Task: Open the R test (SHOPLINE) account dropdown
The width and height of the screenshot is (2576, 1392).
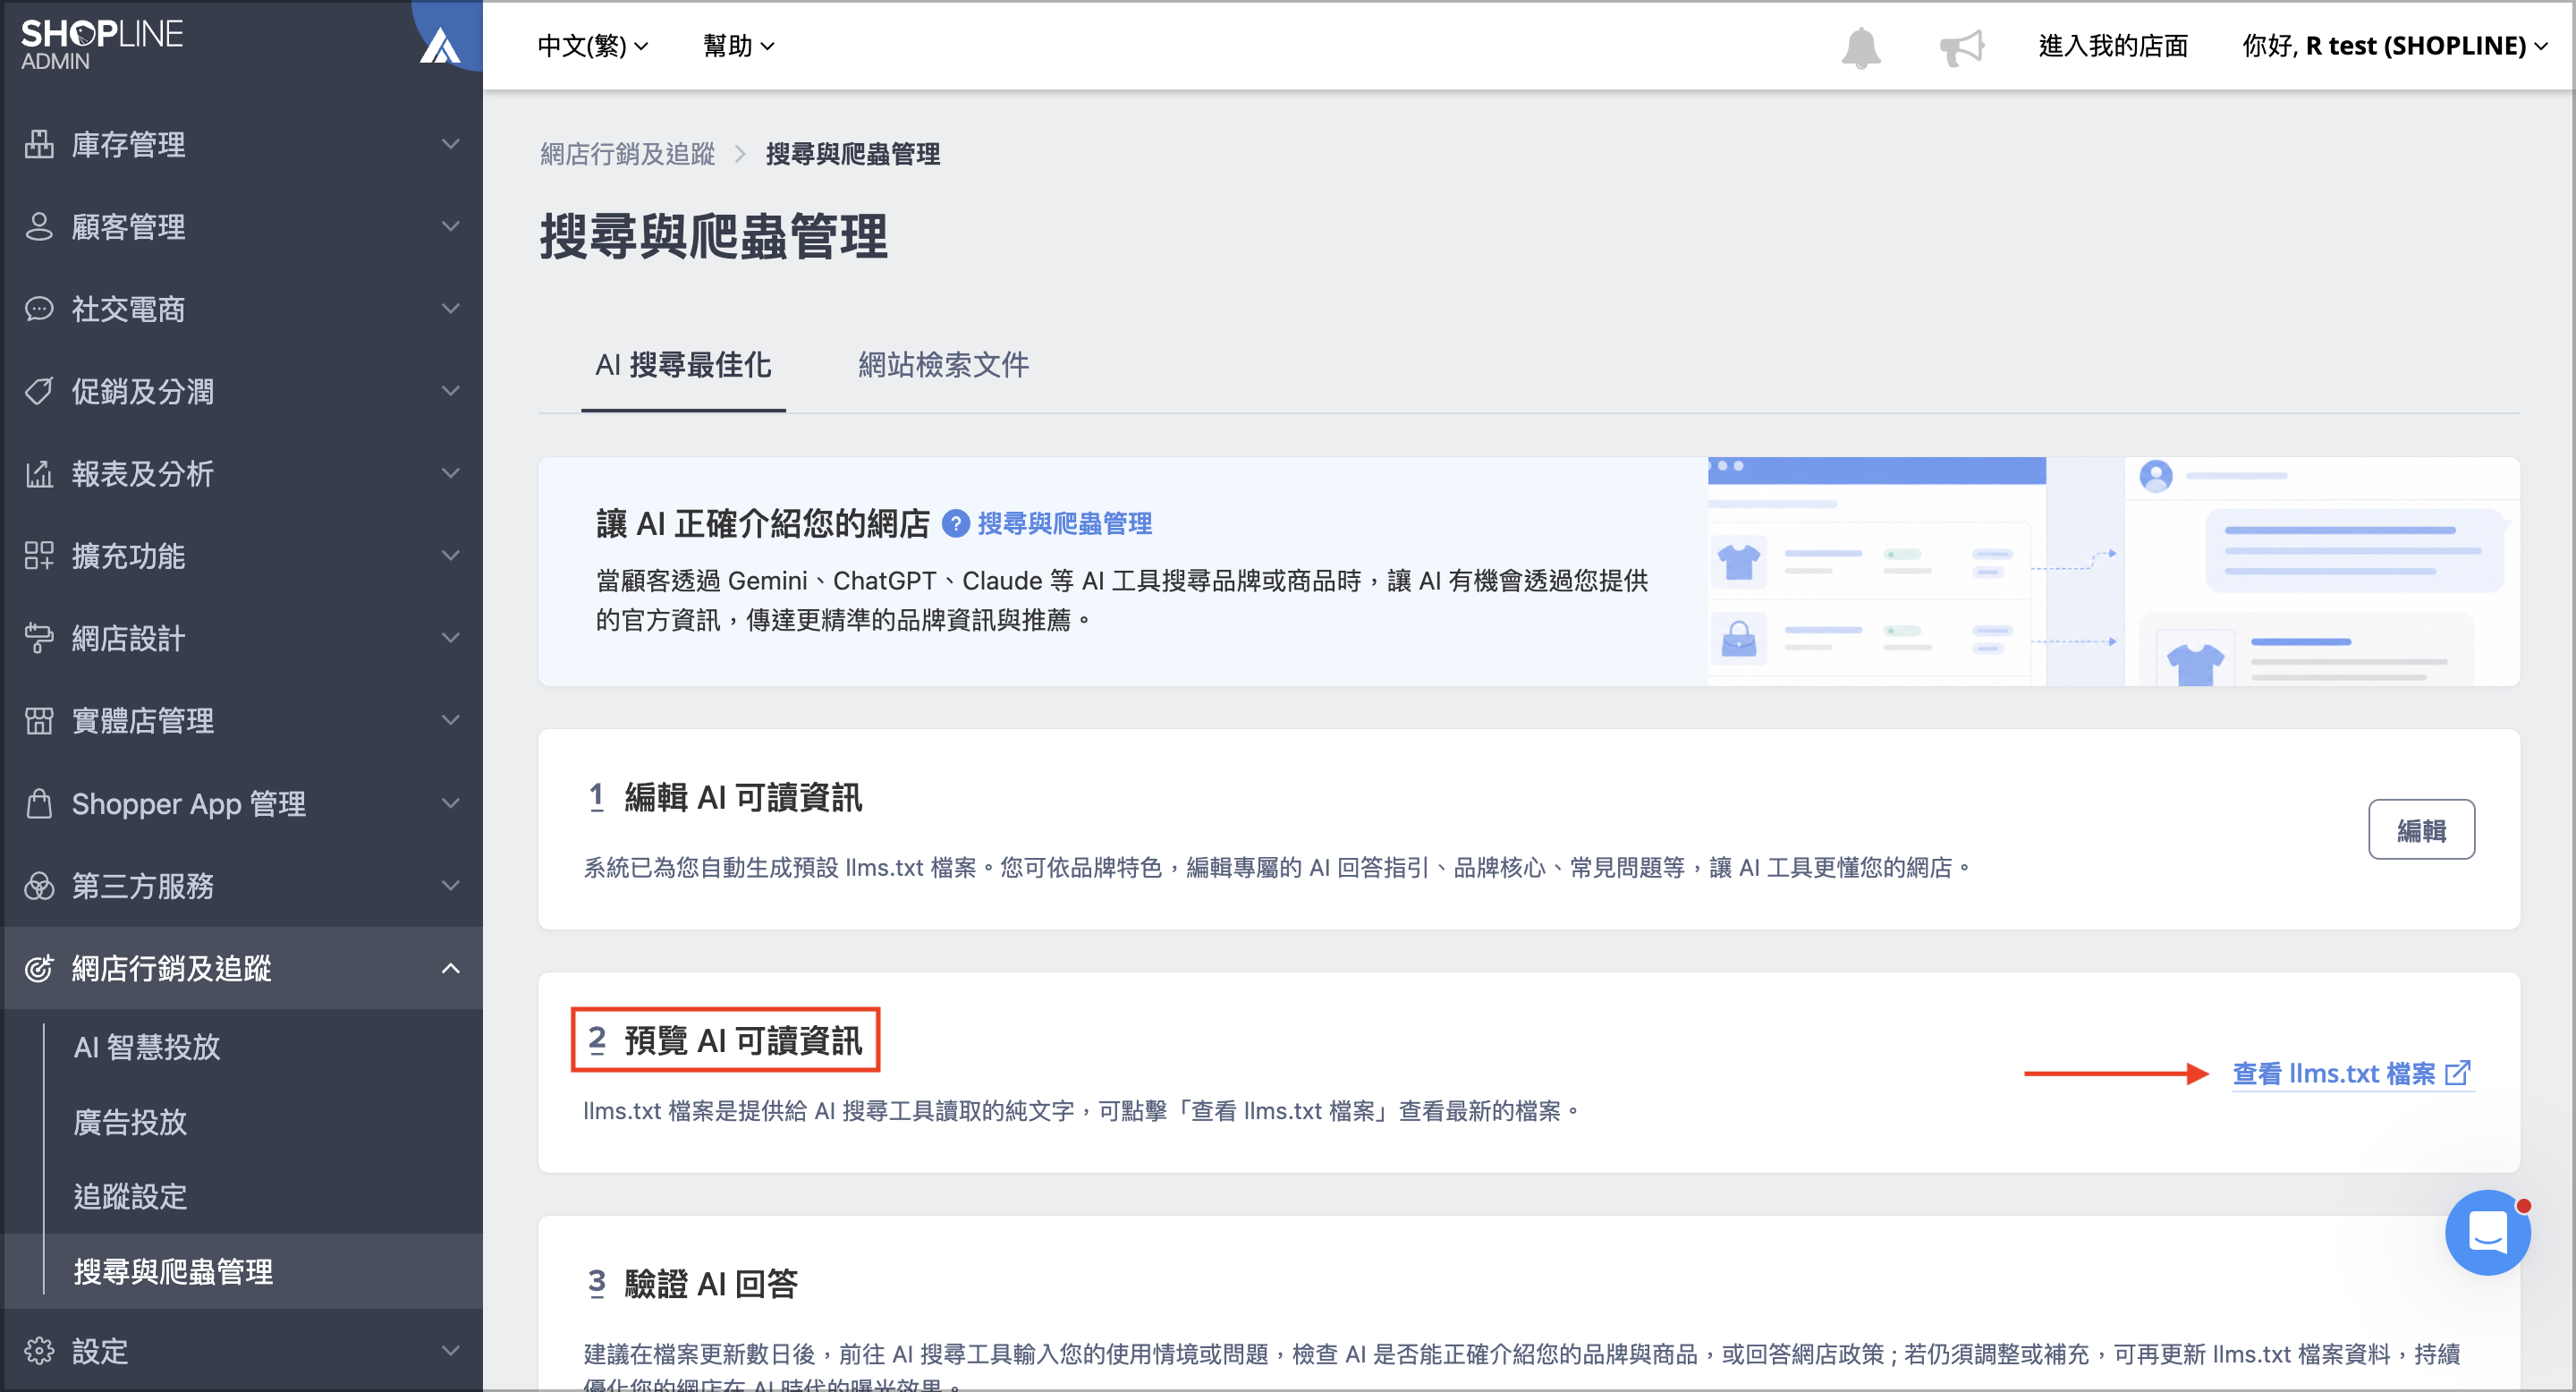Action: pos(2394,46)
